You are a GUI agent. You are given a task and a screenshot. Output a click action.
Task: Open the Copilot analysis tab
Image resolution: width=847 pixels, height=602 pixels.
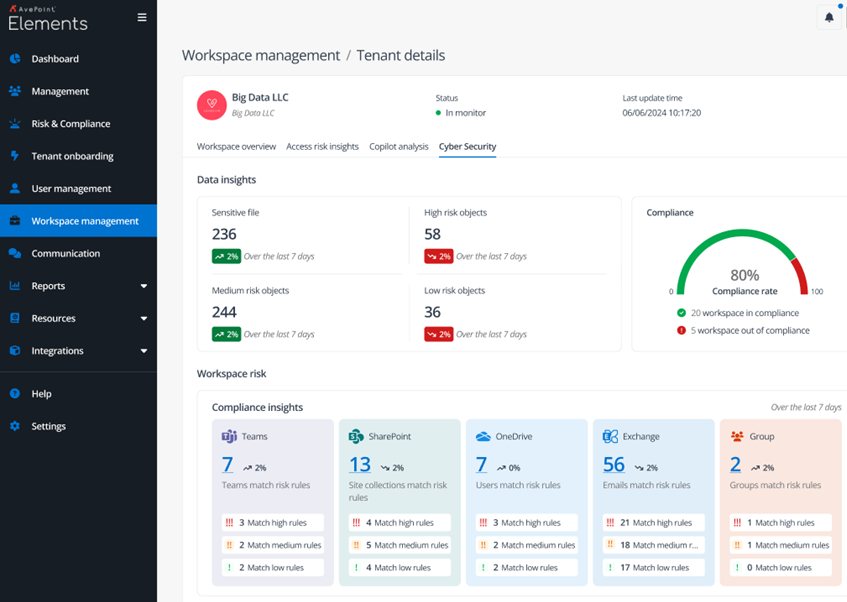pyautogui.click(x=399, y=146)
